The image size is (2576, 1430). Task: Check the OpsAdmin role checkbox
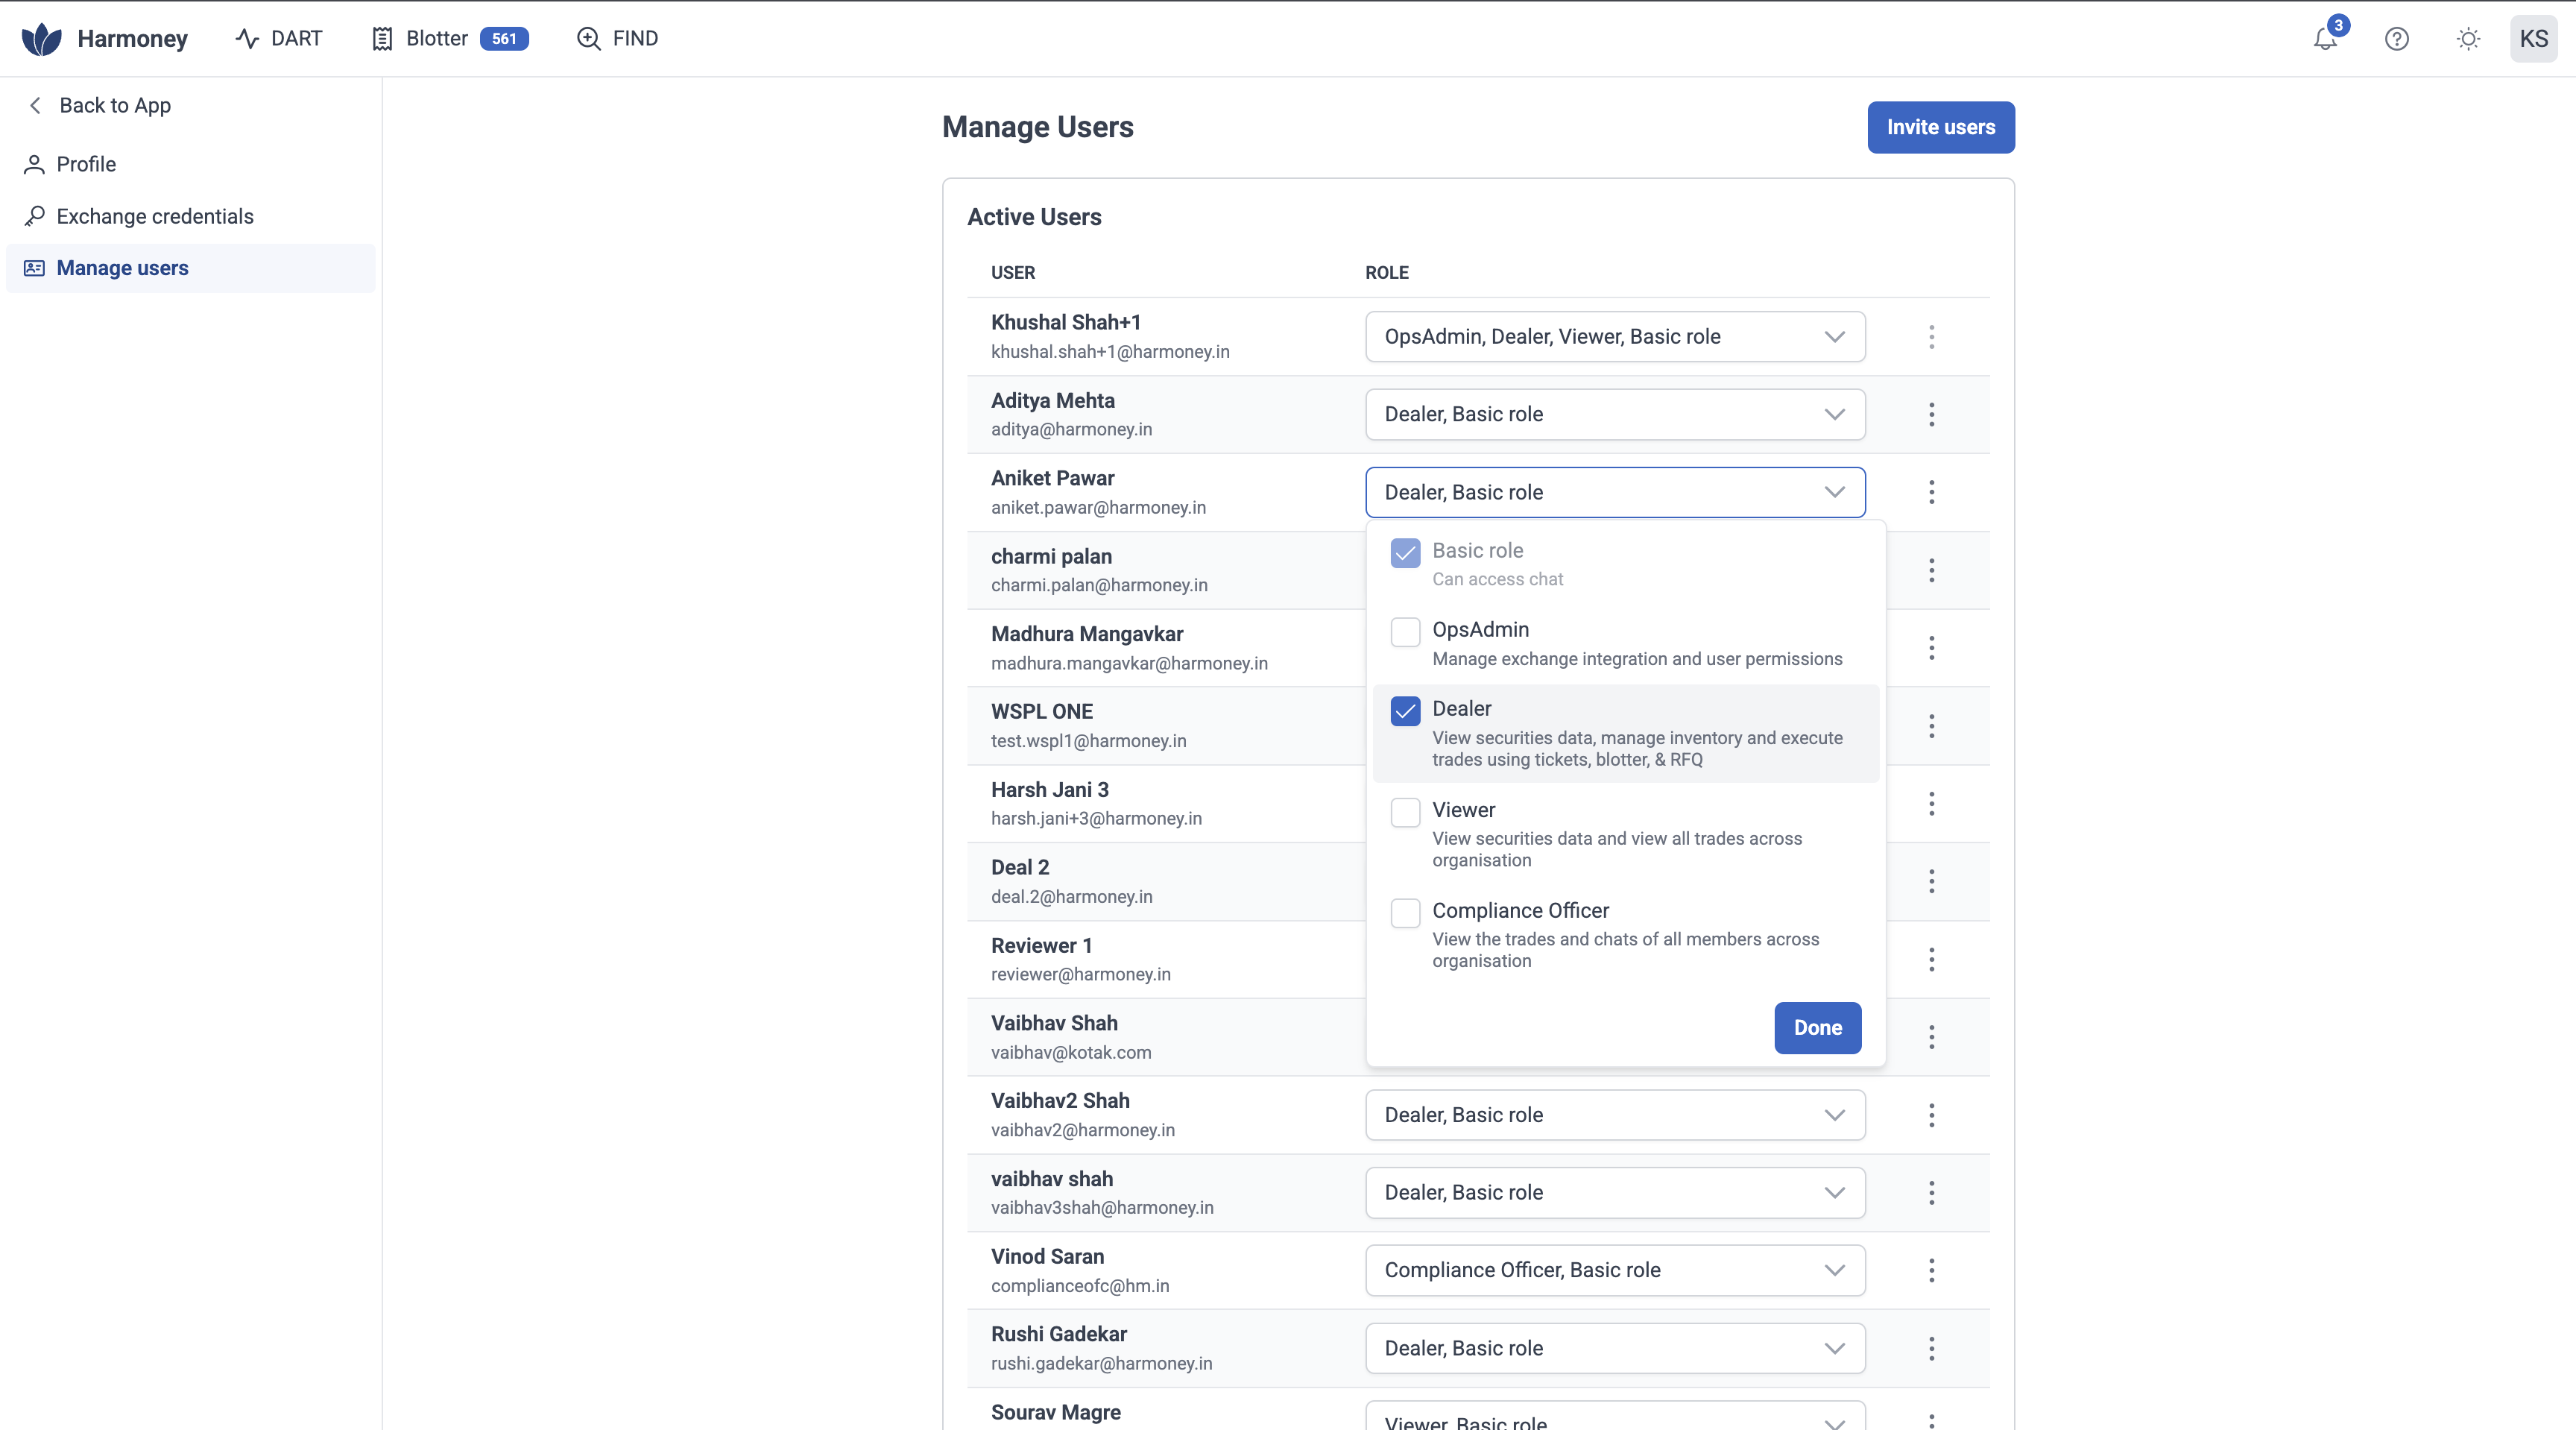(x=1405, y=632)
